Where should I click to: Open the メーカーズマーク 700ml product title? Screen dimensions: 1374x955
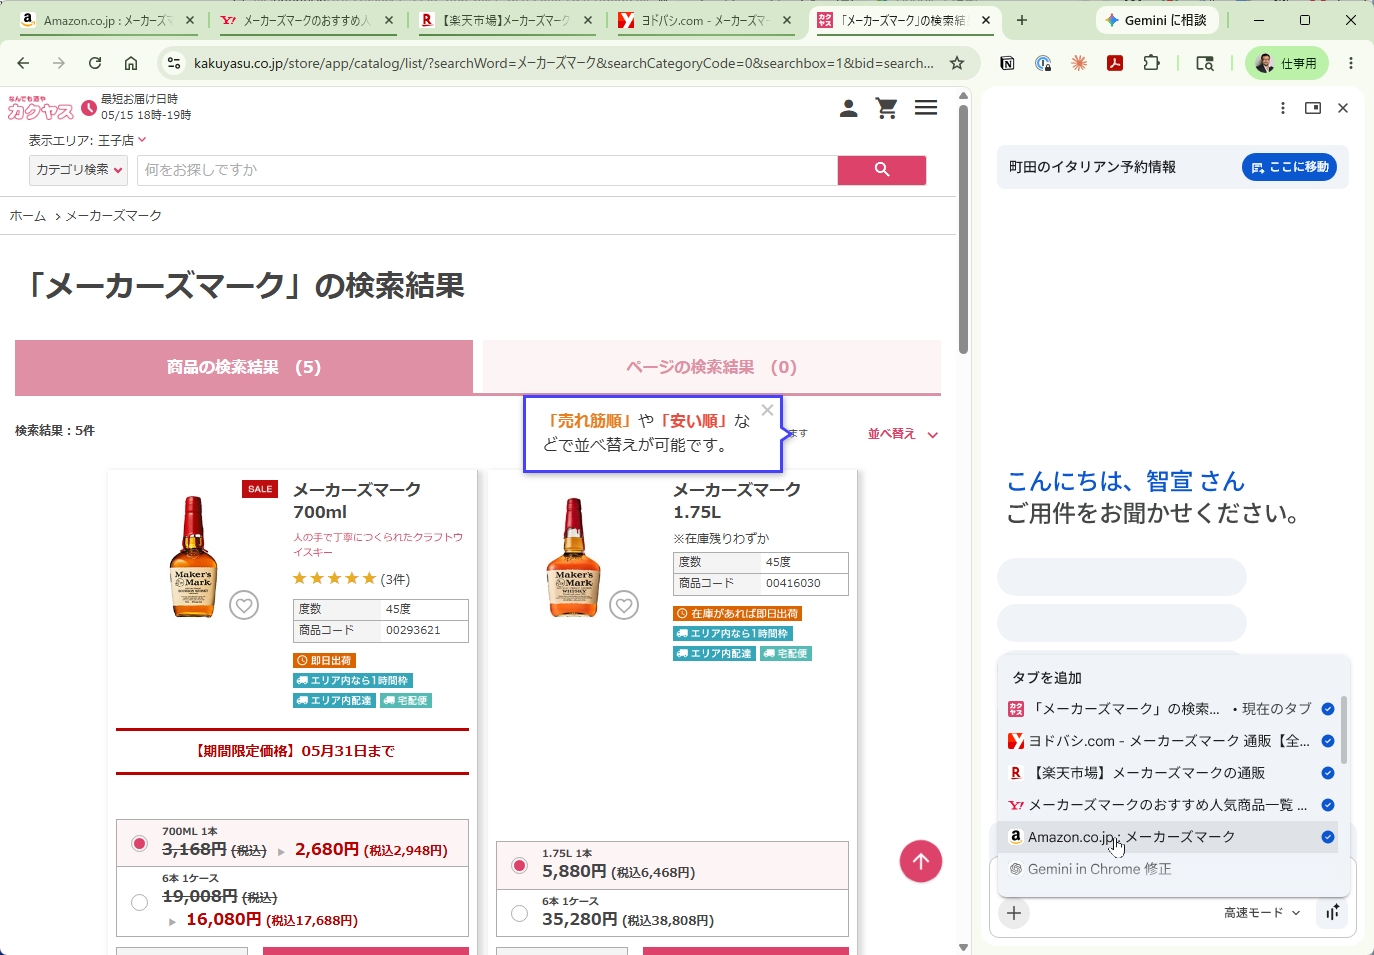click(x=357, y=501)
